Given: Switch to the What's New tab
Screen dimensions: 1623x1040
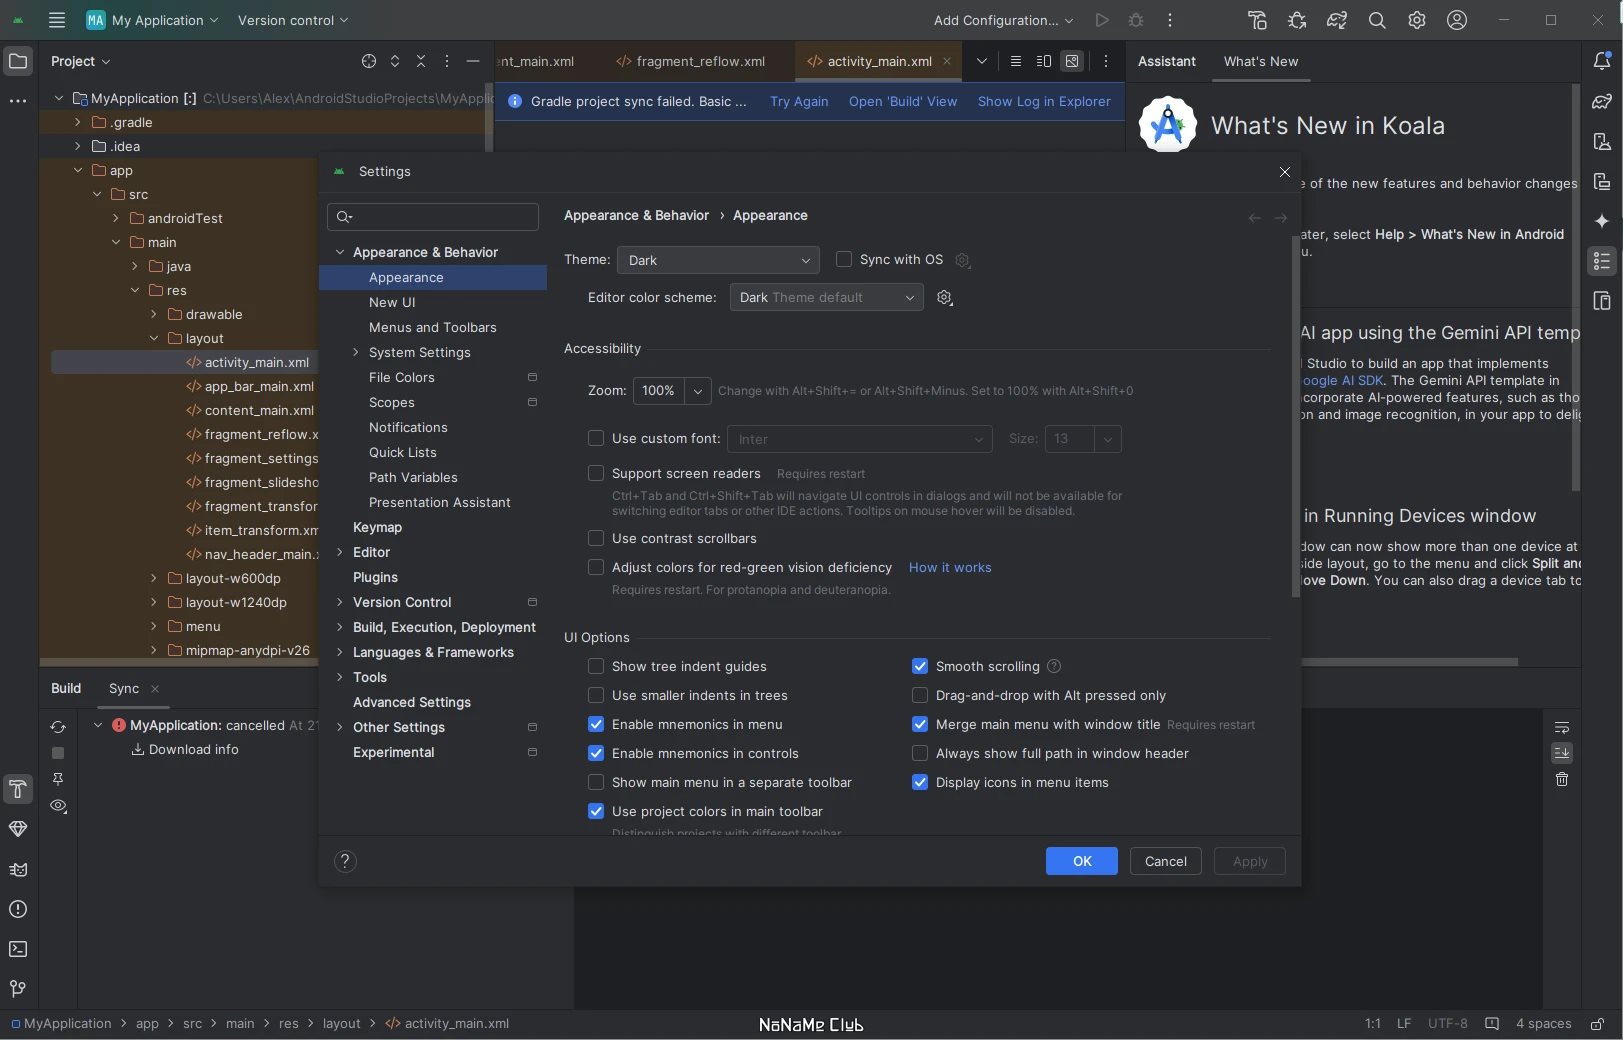Looking at the screenshot, I should [x=1261, y=61].
